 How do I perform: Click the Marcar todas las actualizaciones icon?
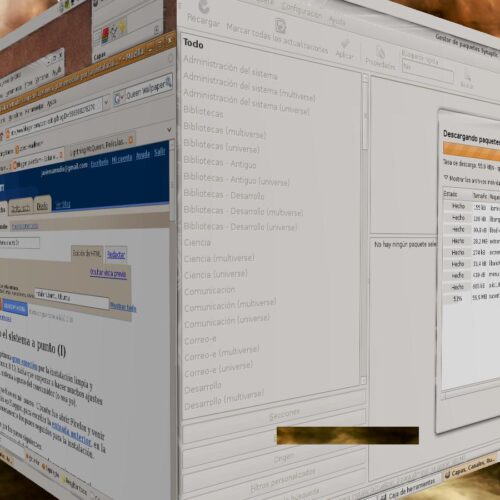281,26
